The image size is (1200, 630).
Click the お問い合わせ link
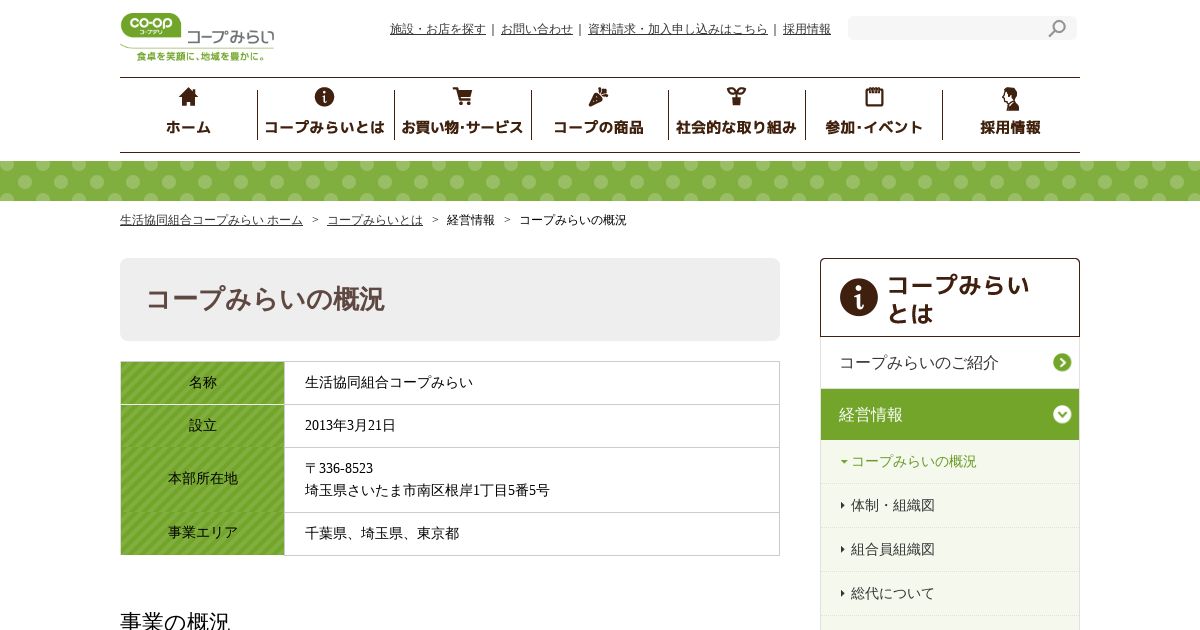click(x=537, y=29)
